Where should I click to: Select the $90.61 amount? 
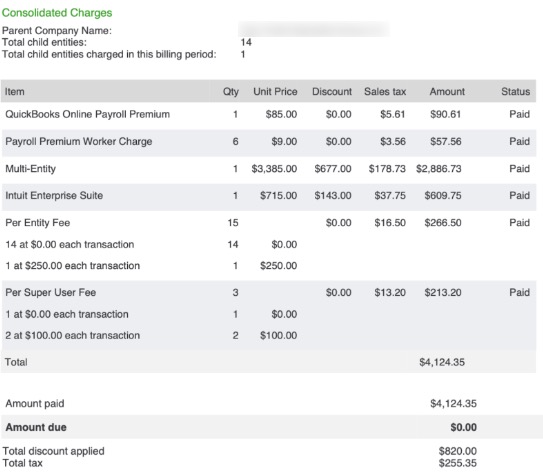pos(446,114)
